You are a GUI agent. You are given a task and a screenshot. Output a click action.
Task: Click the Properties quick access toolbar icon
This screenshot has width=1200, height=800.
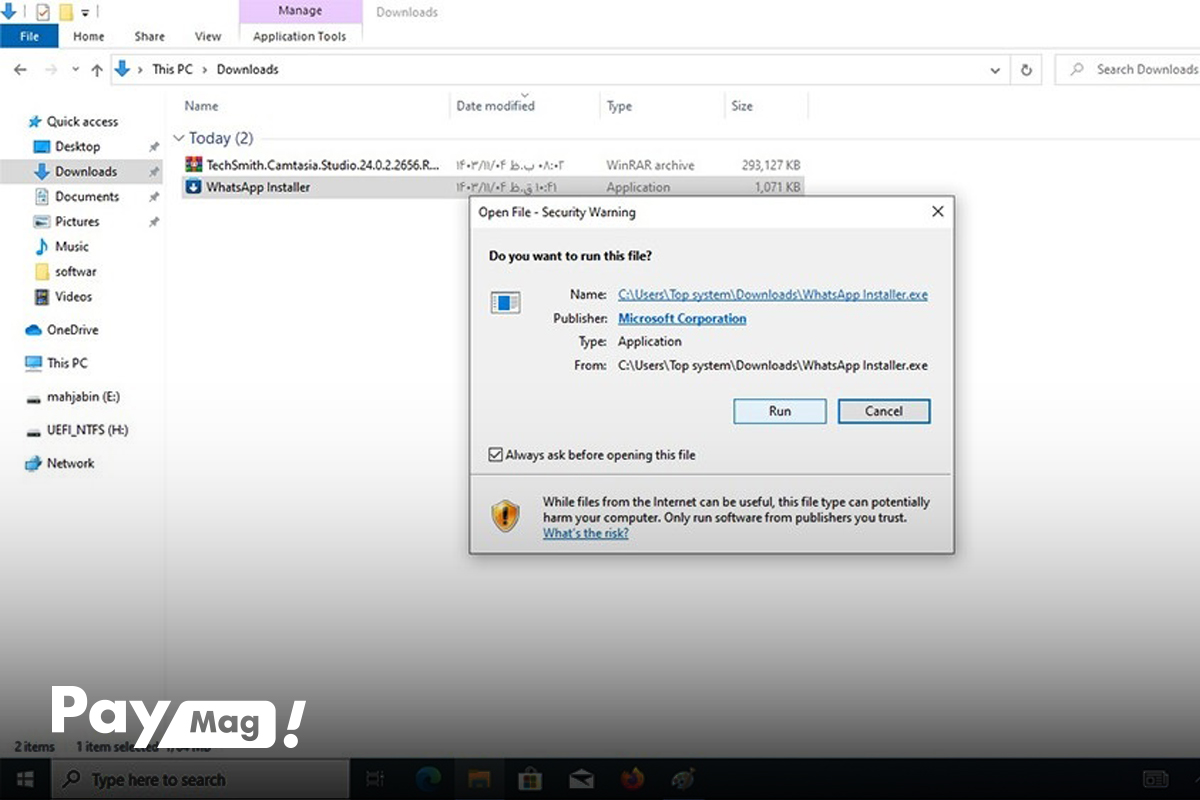(x=42, y=12)
